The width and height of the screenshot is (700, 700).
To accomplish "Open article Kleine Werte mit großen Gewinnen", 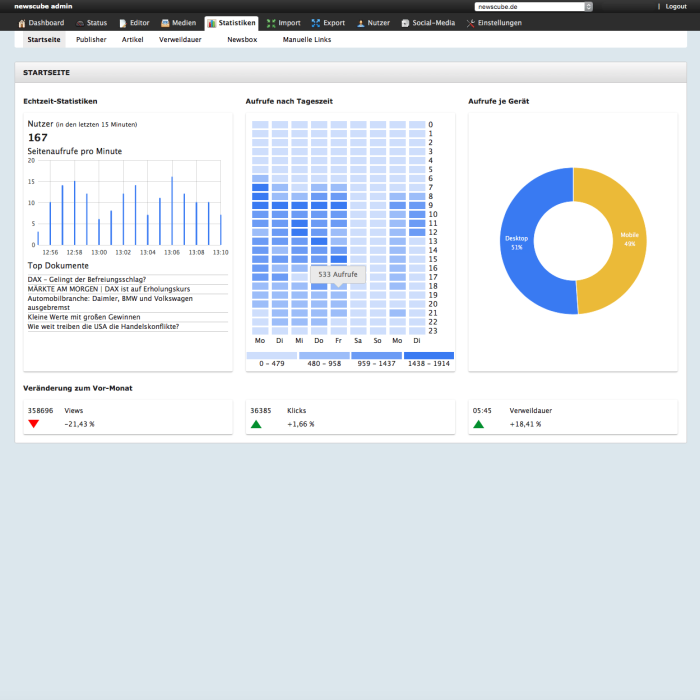I will tap(84, 317).
